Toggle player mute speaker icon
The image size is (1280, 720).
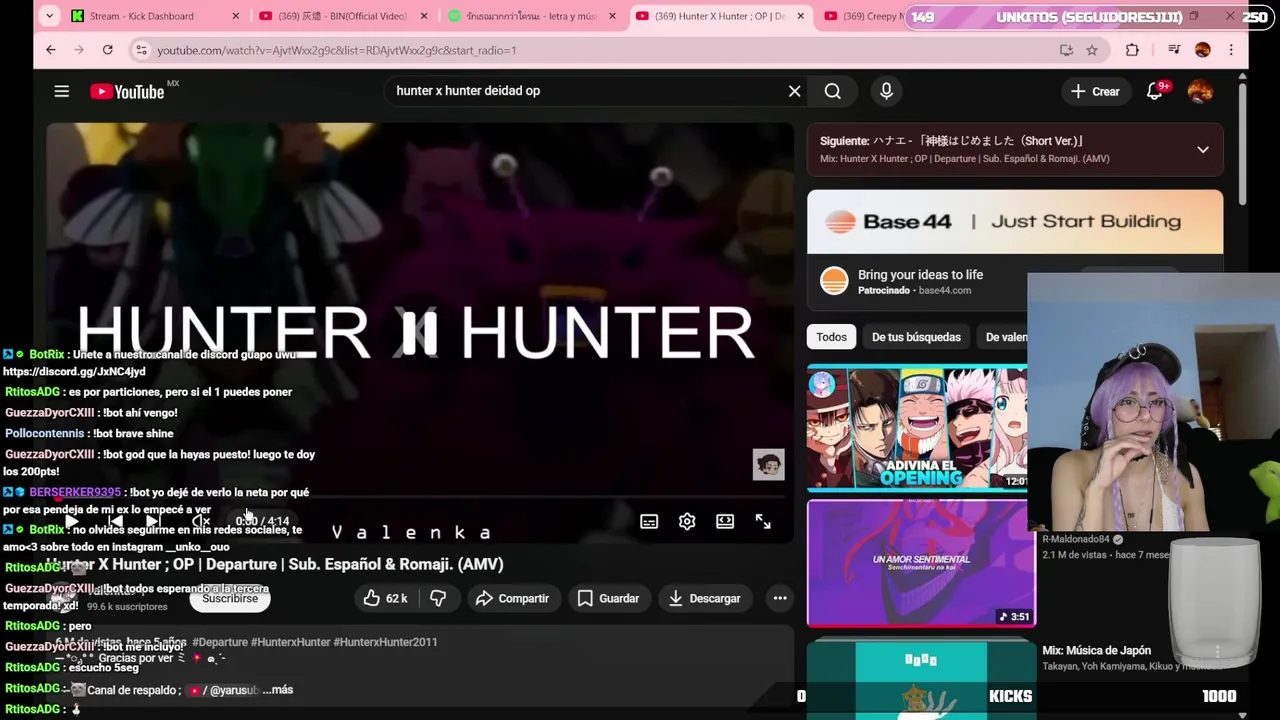pyautogui.click(x=201, y=521)
